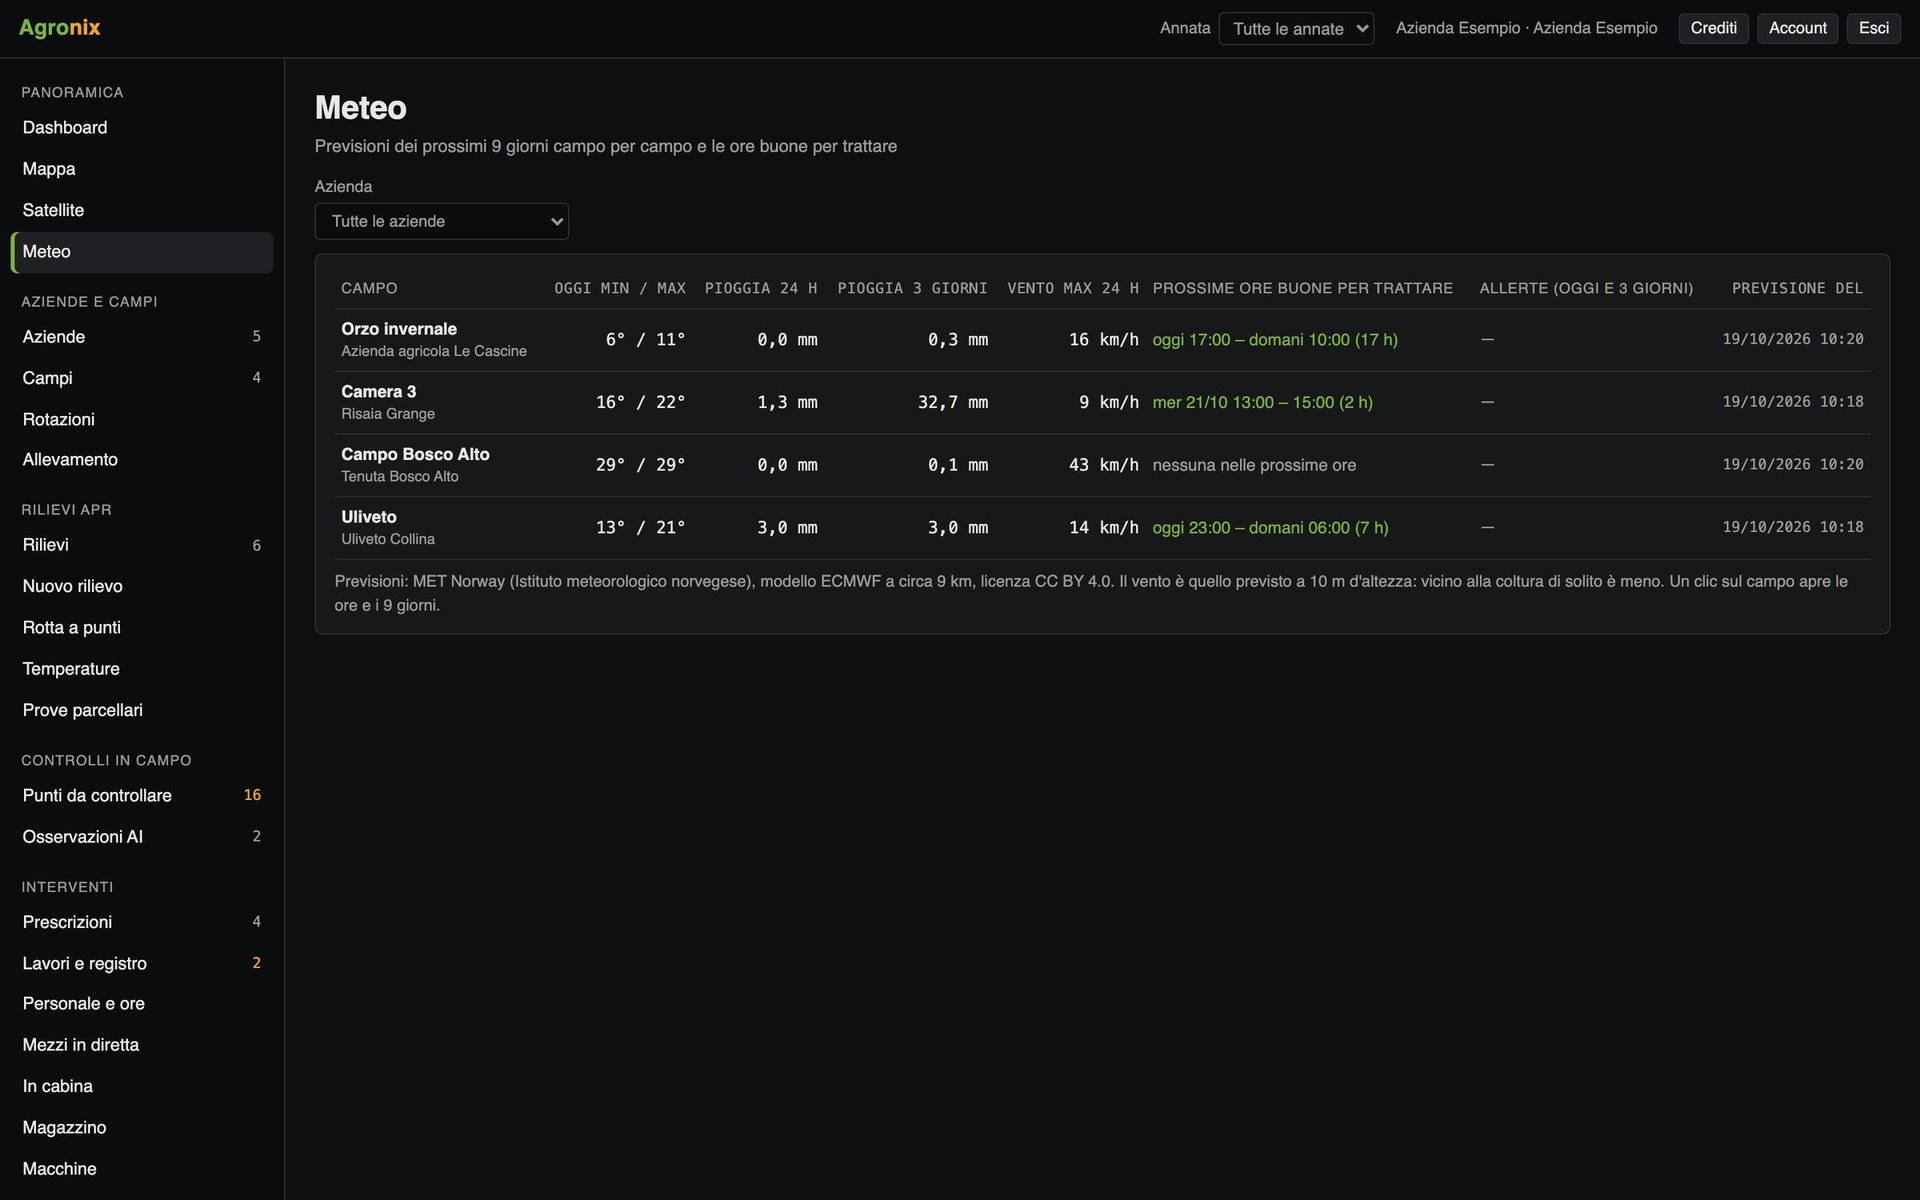Click 'oggi 23:00 – domani 06:00 (7 h)'

coord(1270,528)
